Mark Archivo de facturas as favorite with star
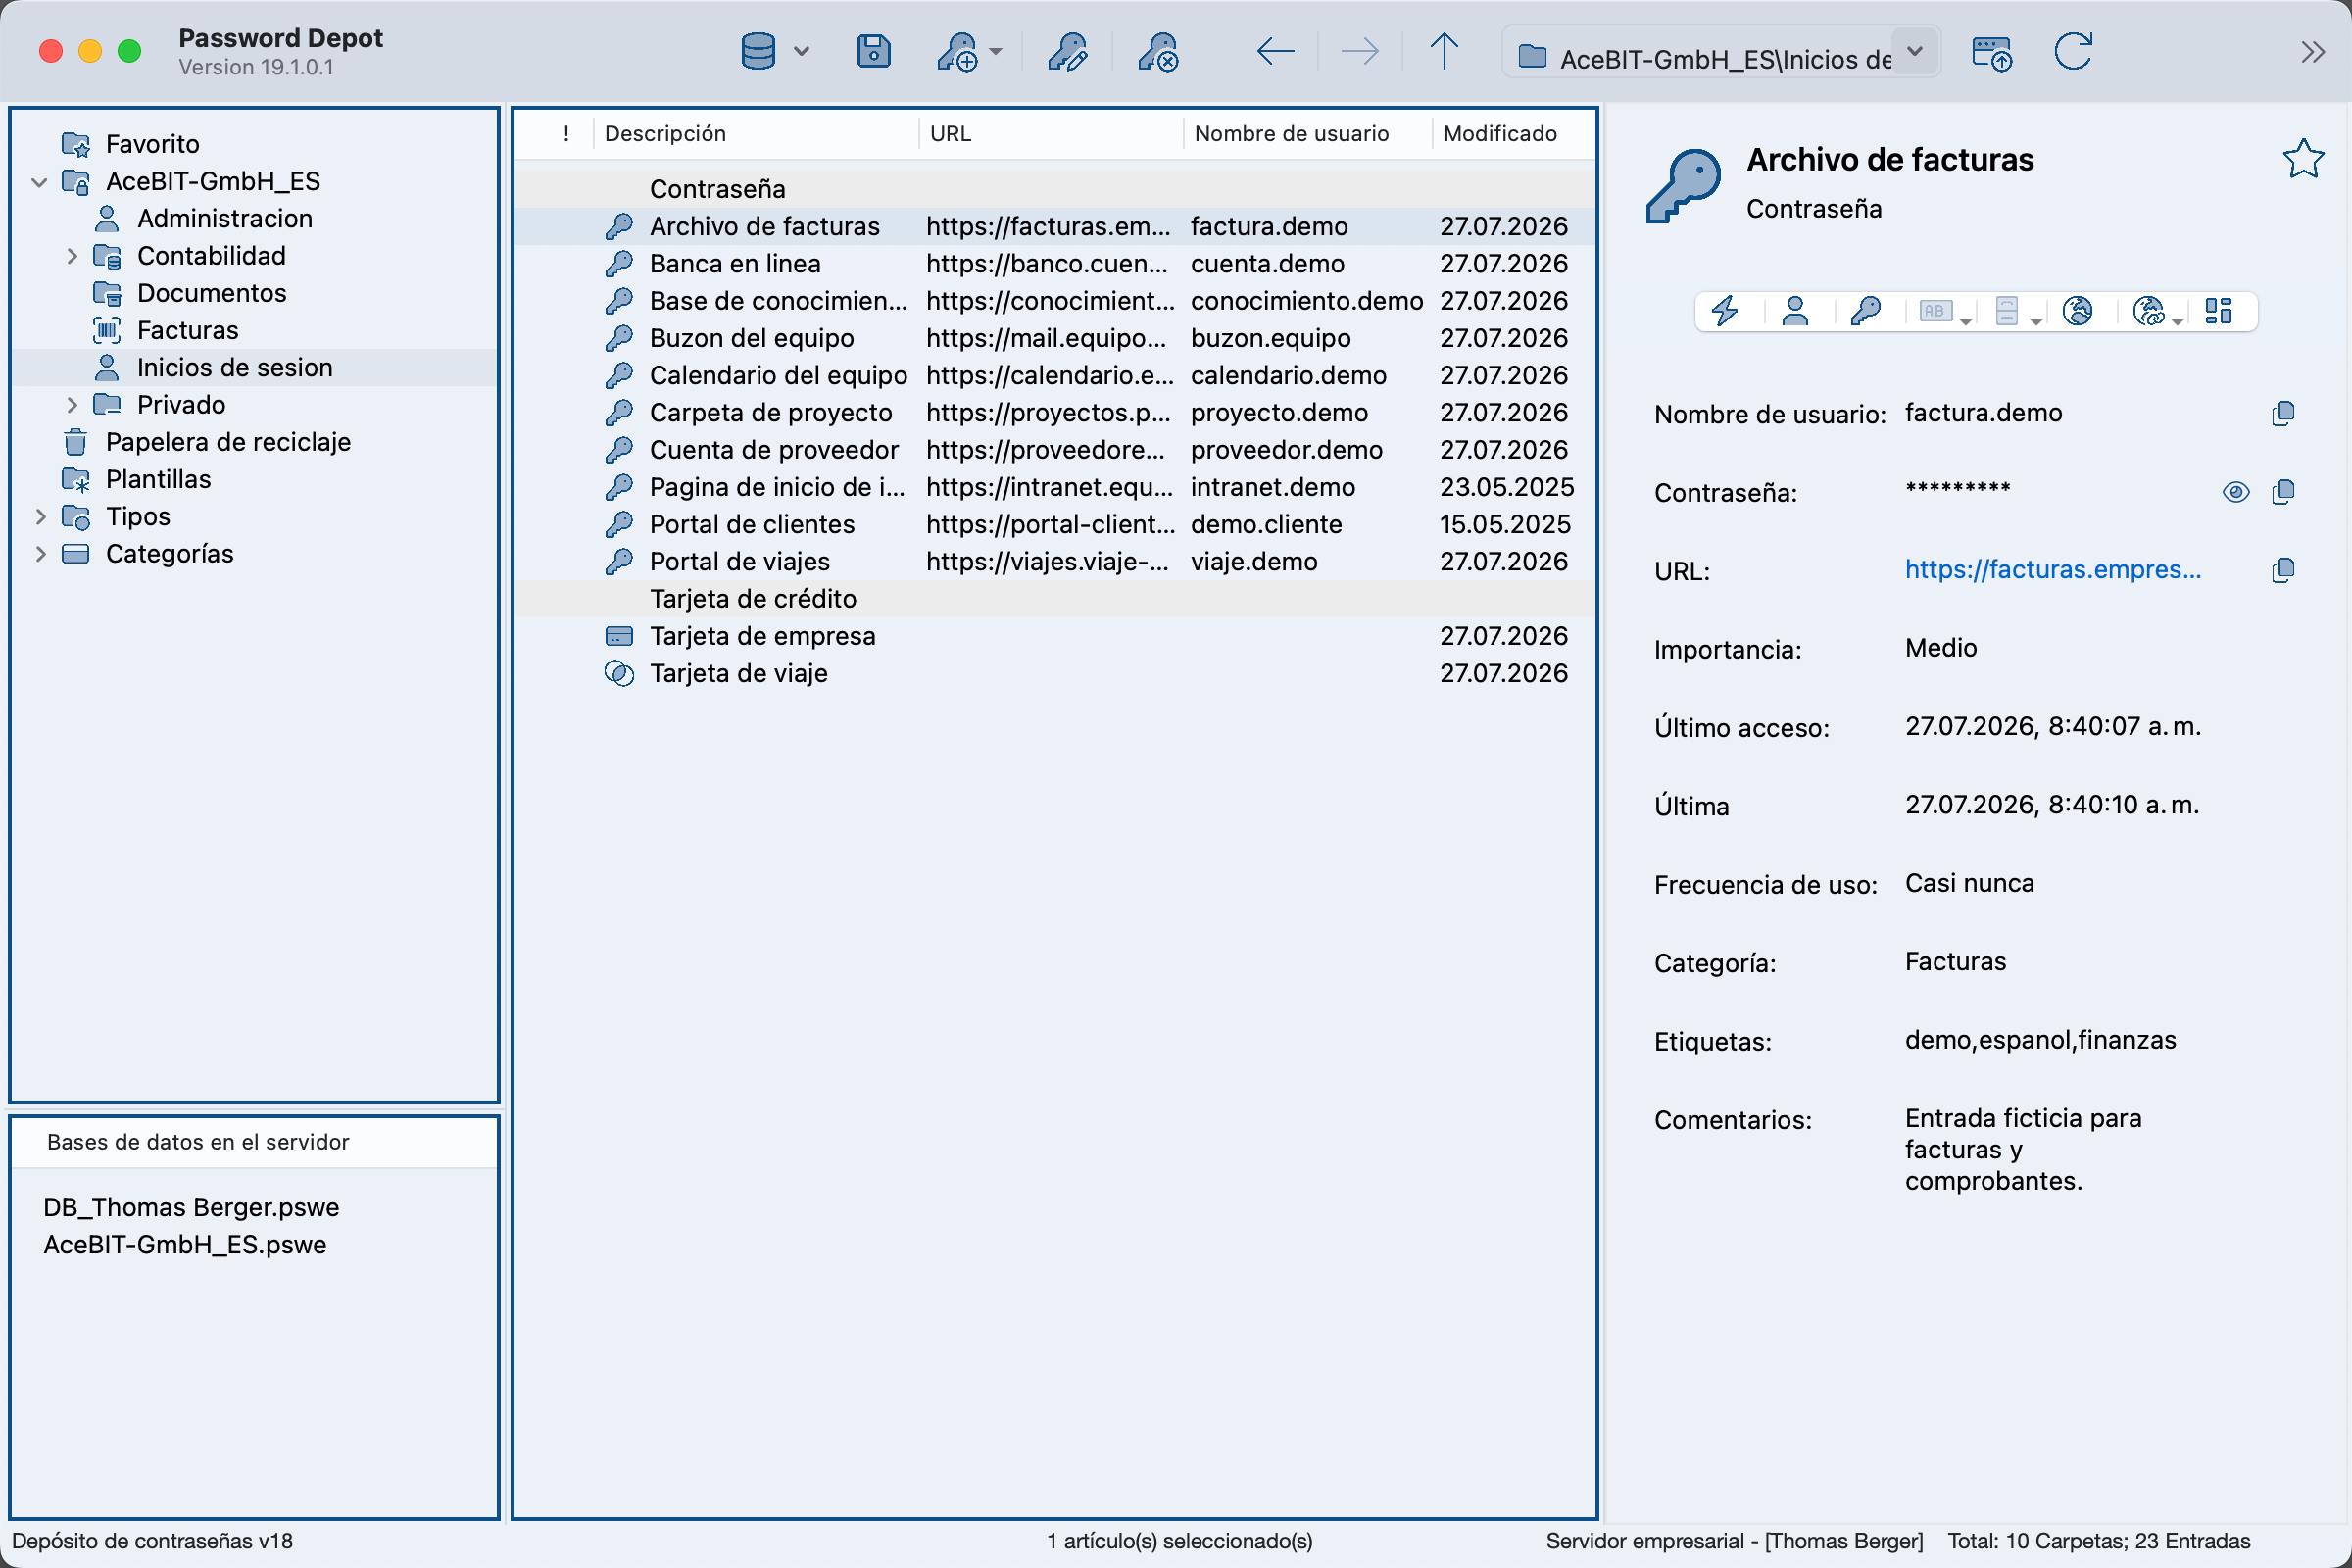Image resolution: width=2352 pixels, height=1568 pixels. [2302, 158]
